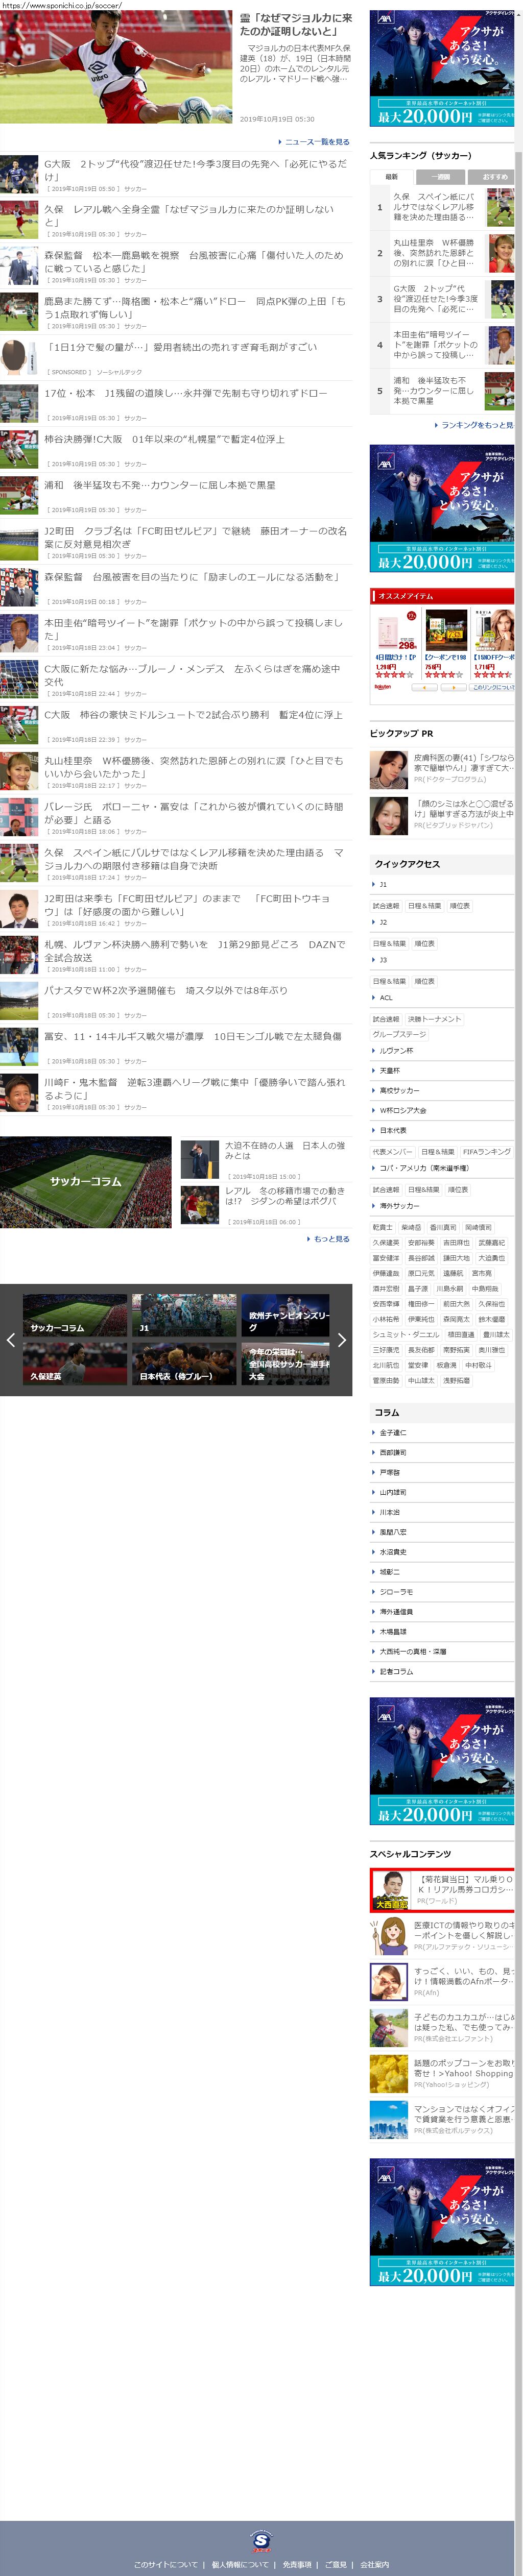The width and height of the screenshot is (523, 2576).
Task: Select the 最新 ranking tab
Action: [391, 176]
